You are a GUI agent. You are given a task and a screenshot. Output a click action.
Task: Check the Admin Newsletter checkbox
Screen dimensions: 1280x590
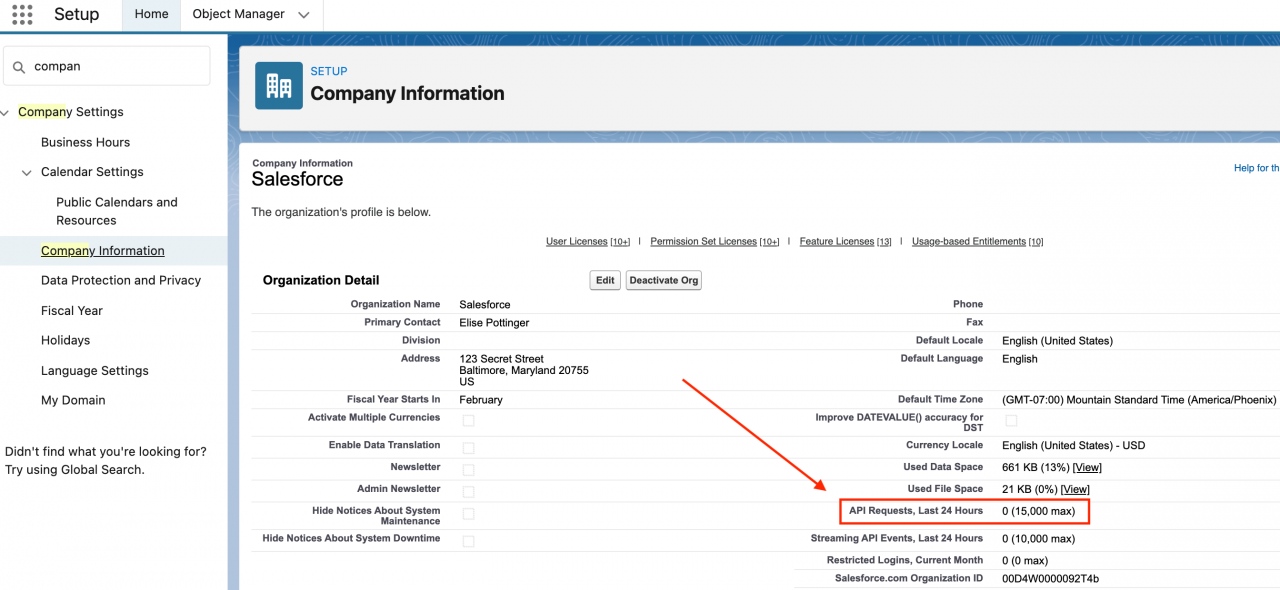pos(467,492)
